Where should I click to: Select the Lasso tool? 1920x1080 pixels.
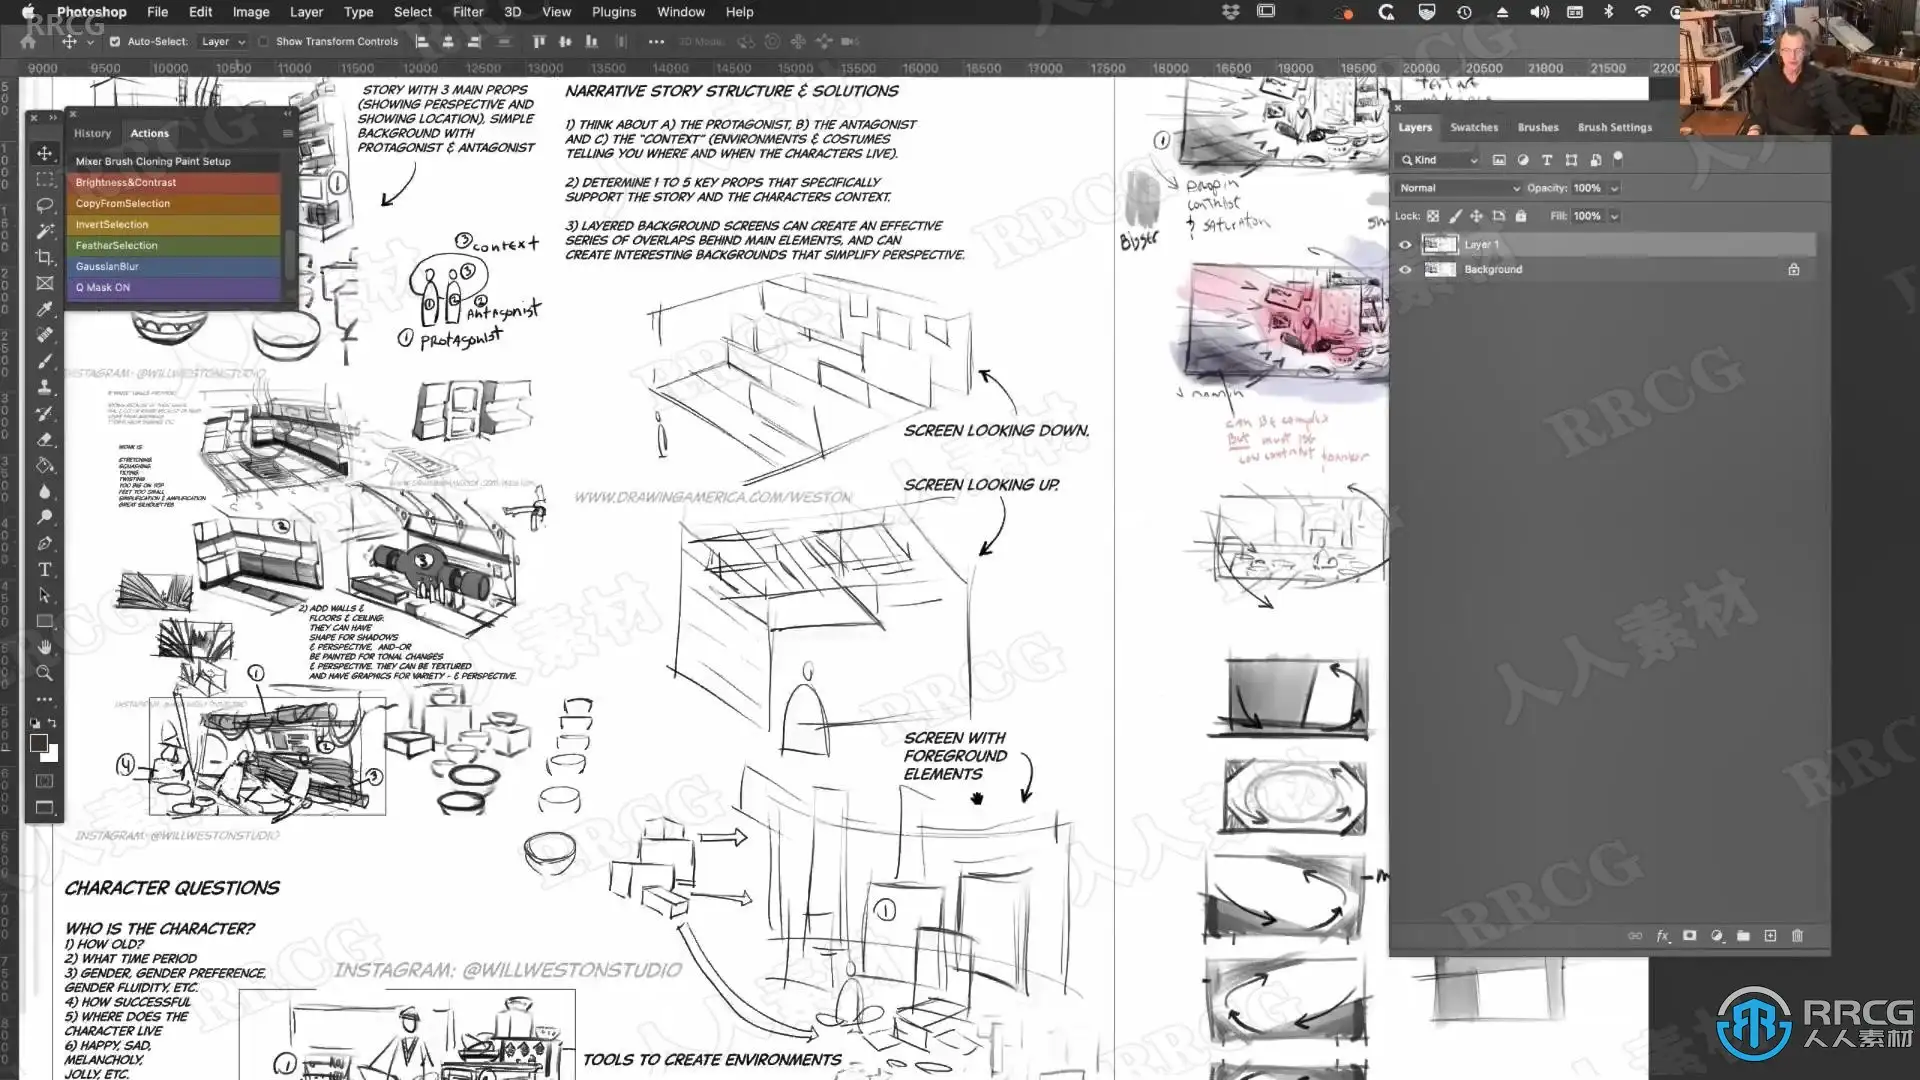44,205
